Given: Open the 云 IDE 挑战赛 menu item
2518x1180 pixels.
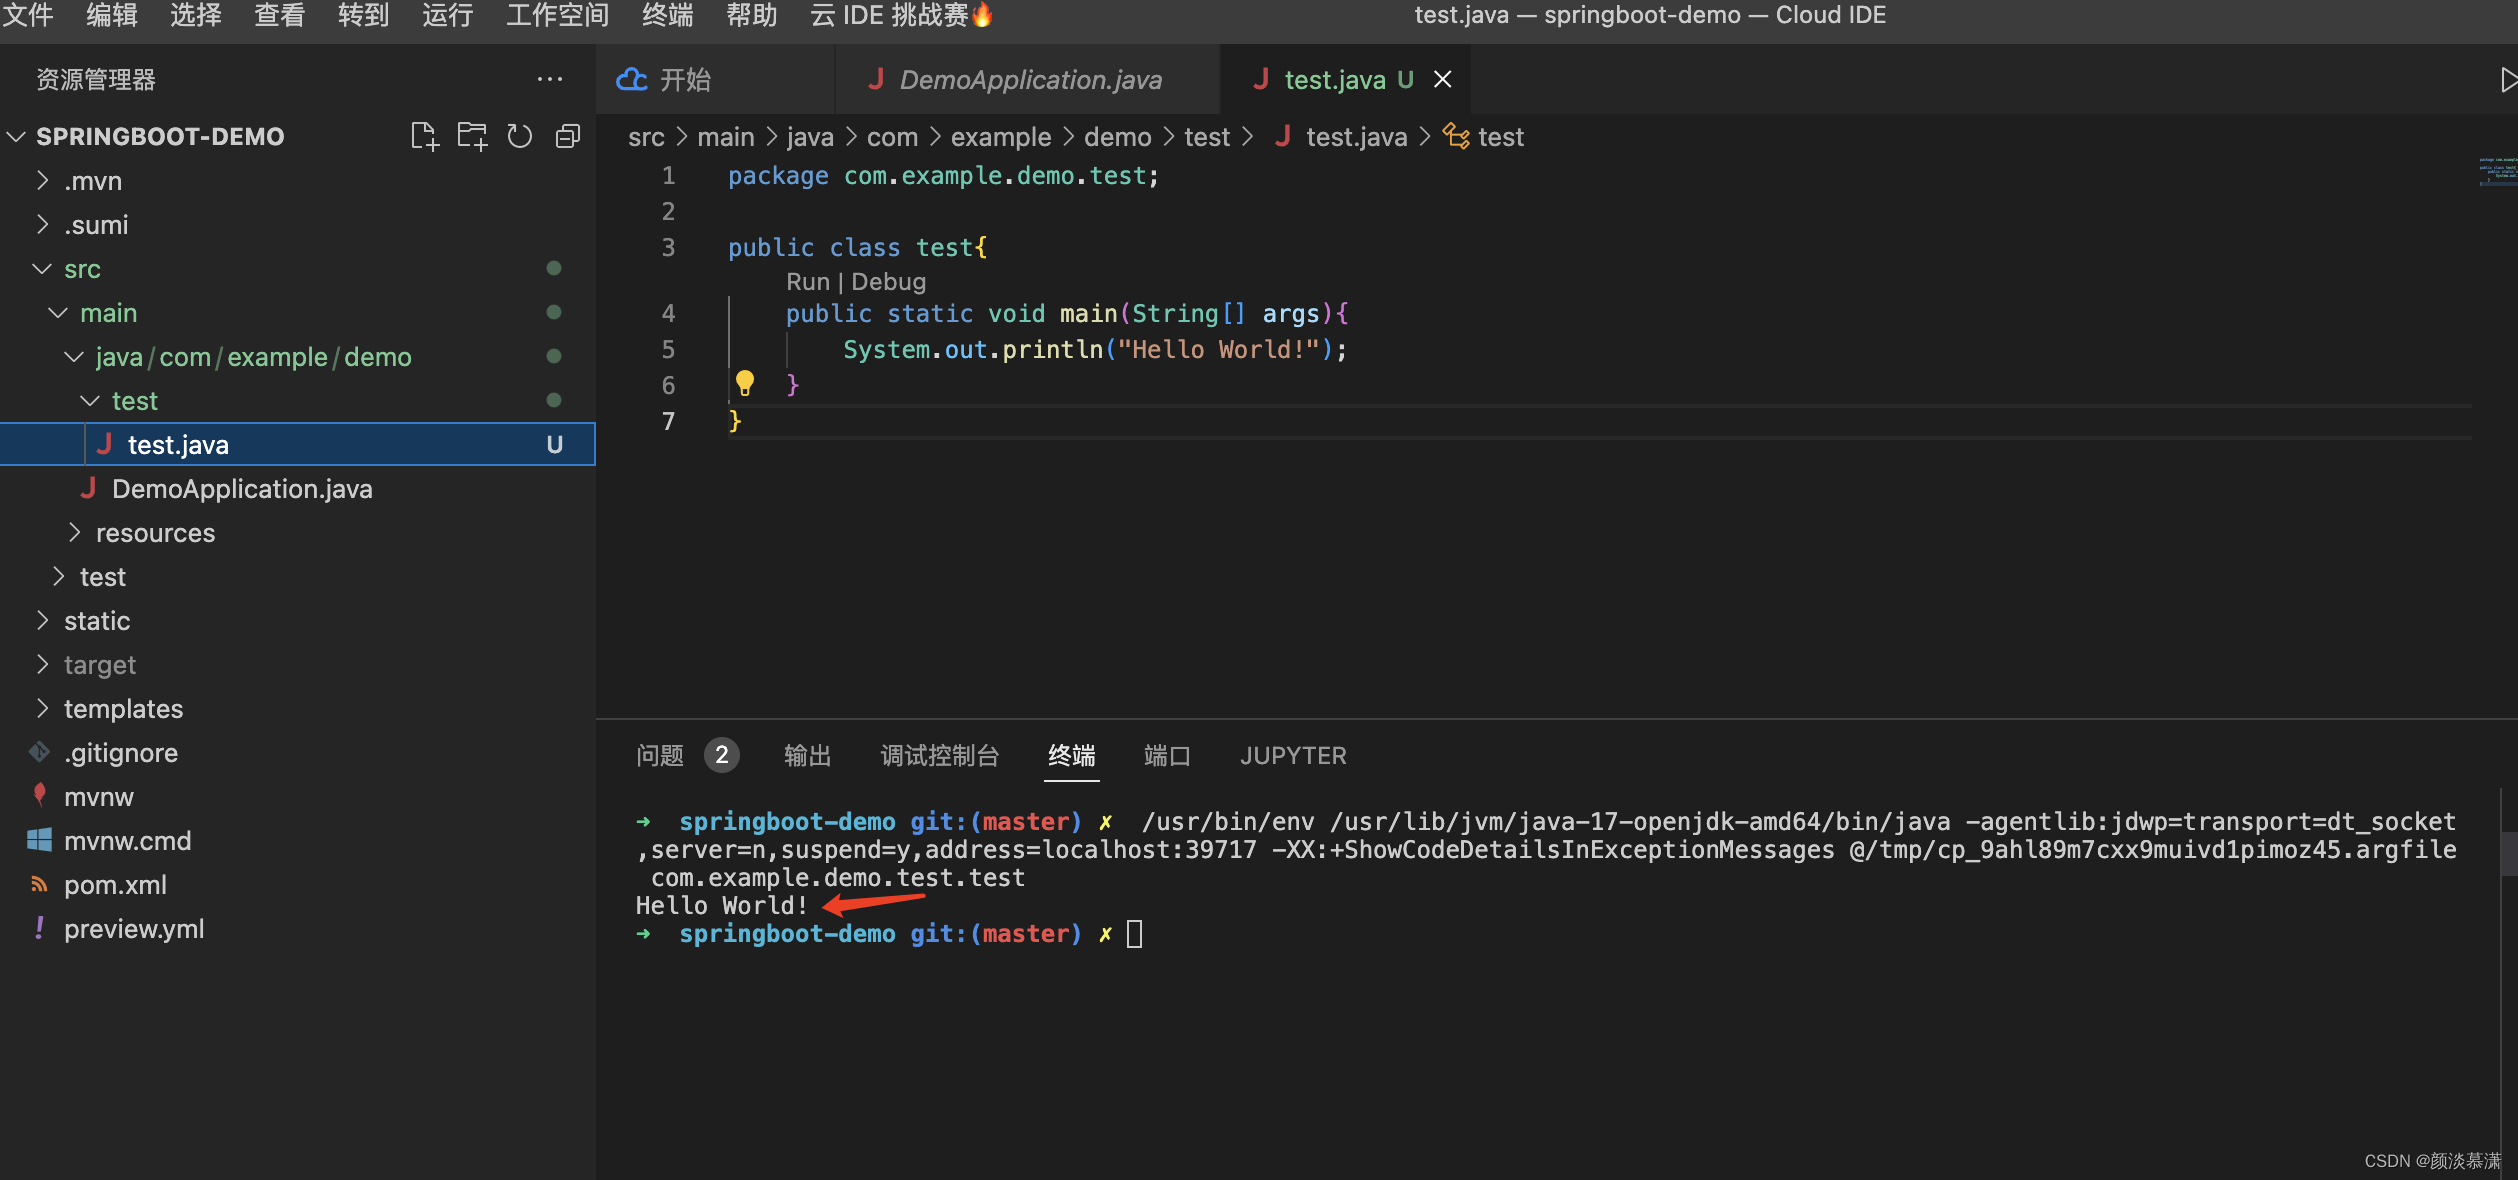Looking at the screenshot, I should pos(900,15).
